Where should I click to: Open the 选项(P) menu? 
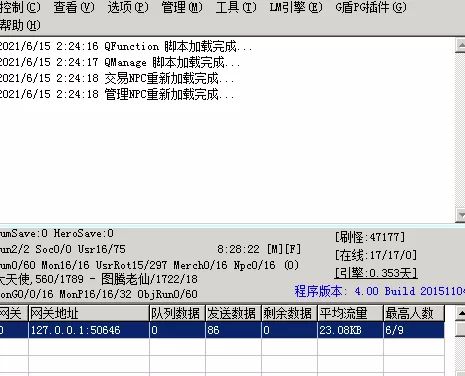(128, 7)
